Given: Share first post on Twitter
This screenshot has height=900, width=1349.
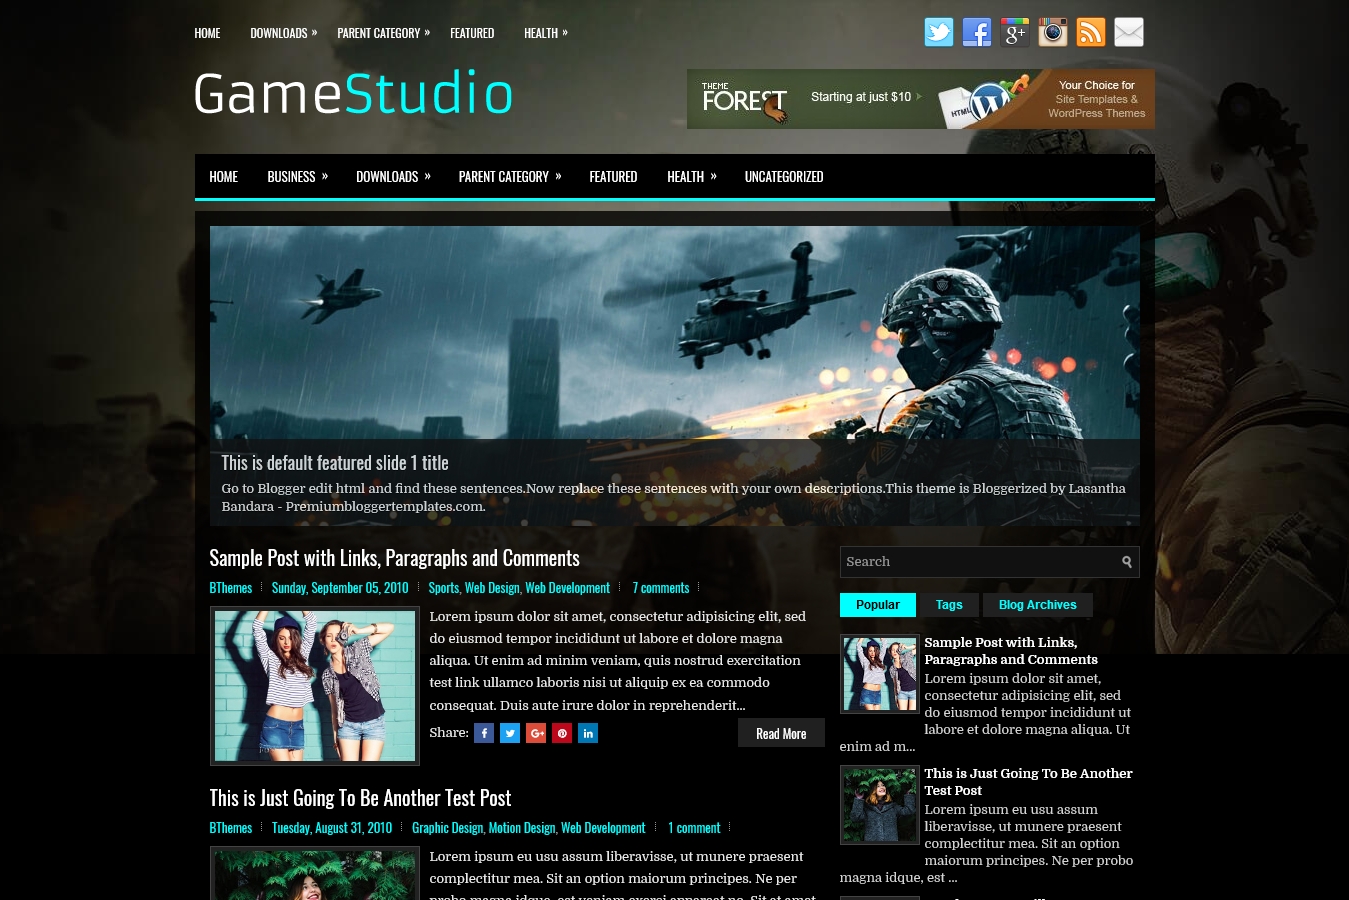Looking at the screenshot, I should point(510,733).
